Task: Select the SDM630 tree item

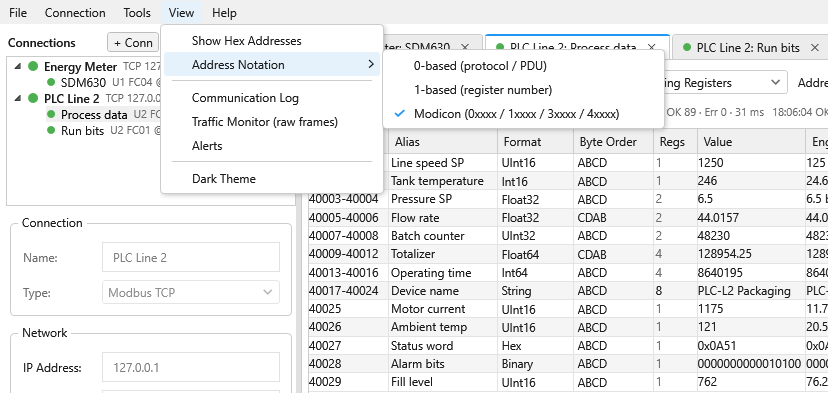Action: (x=83, y=82)
